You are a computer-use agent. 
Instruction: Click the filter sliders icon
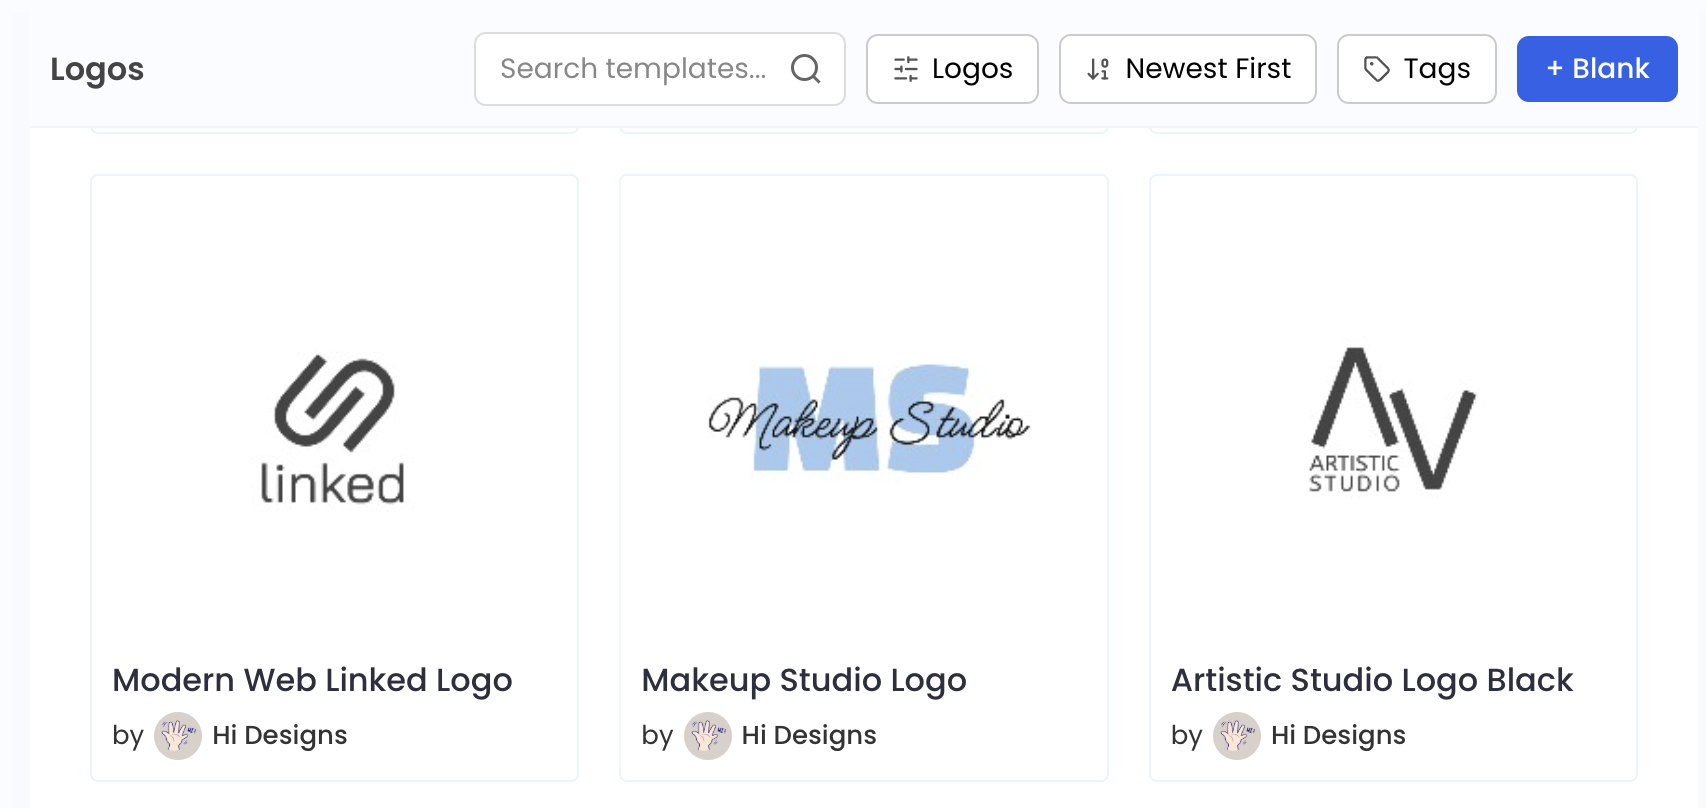click(906, 69)
